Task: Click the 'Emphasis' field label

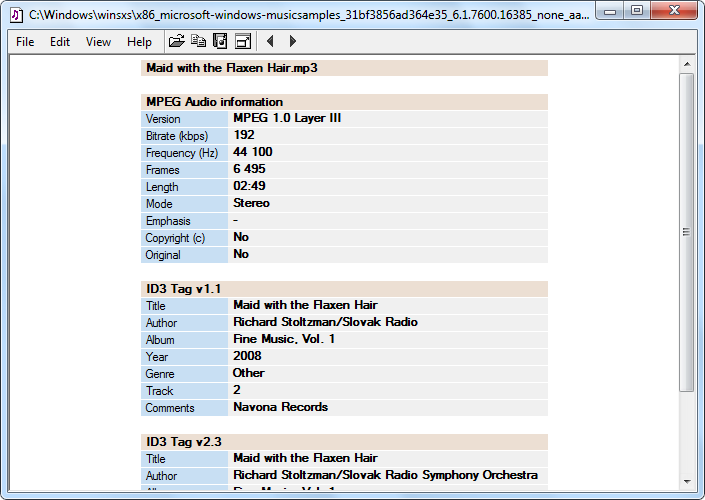Action: click(168, 221)
